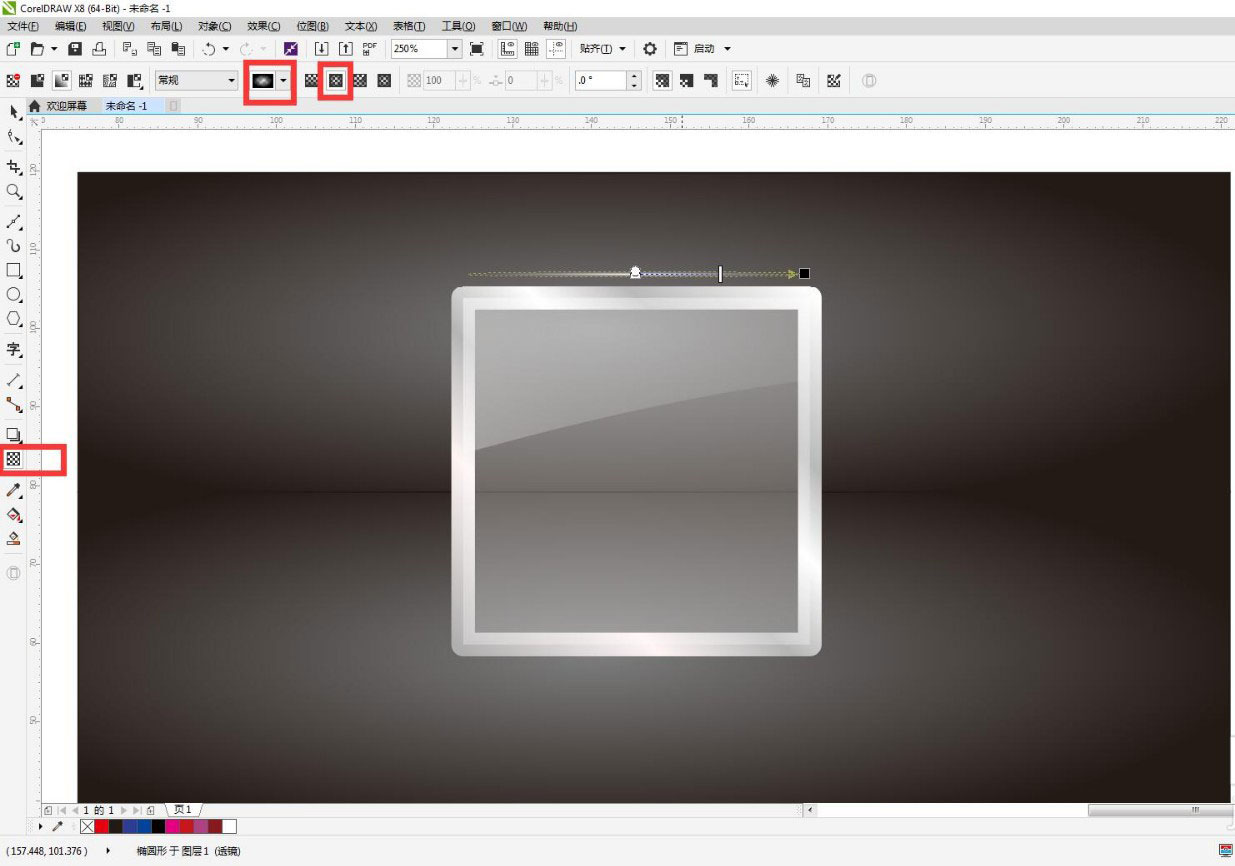The width and height of the screenshot is (1235, 866).
Task: Open the 效果(C) menu
Action: click(x=264, y=26)
